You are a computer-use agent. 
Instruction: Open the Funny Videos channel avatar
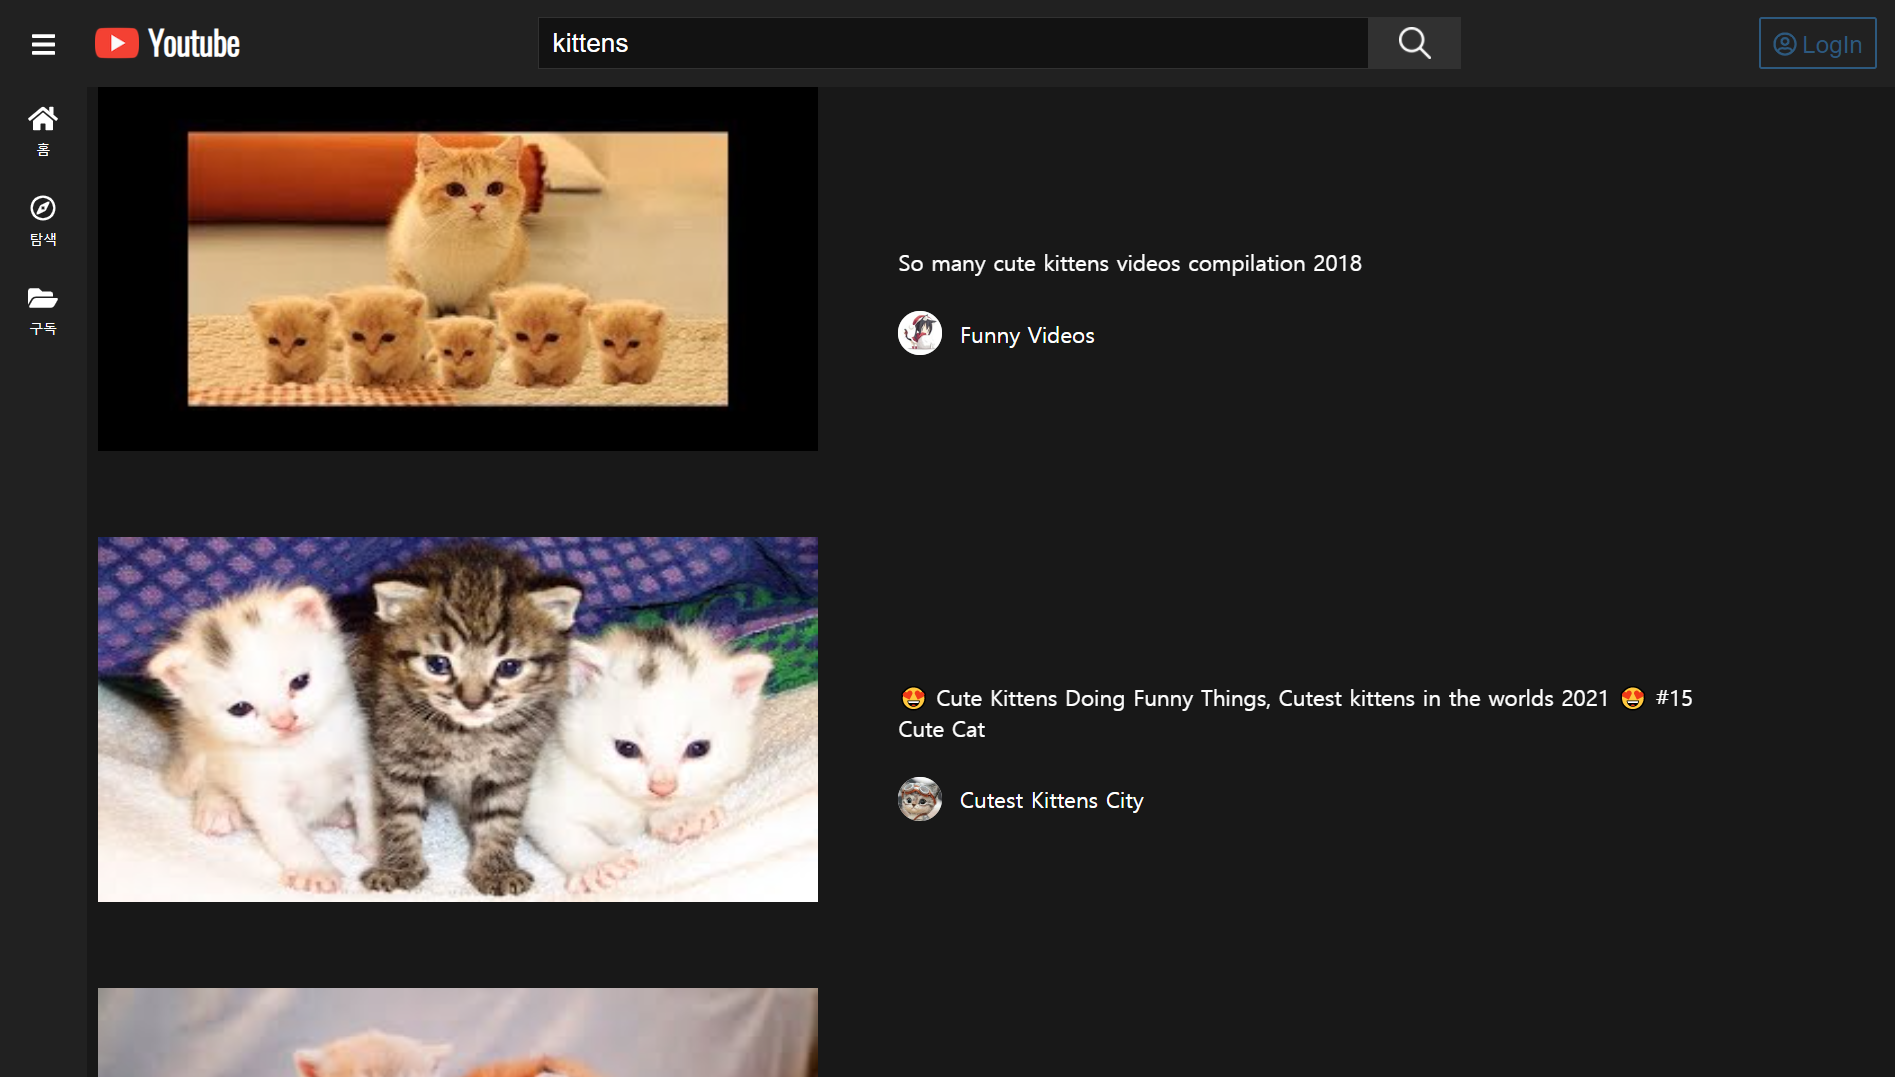point(919,333)
